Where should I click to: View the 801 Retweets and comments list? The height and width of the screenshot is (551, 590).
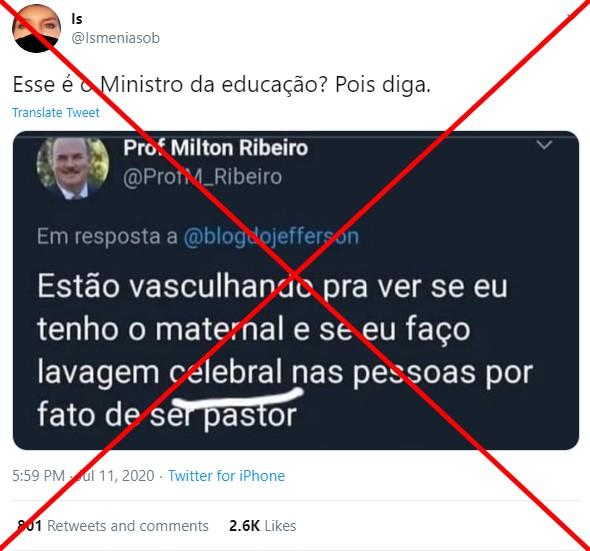point(113,526)
